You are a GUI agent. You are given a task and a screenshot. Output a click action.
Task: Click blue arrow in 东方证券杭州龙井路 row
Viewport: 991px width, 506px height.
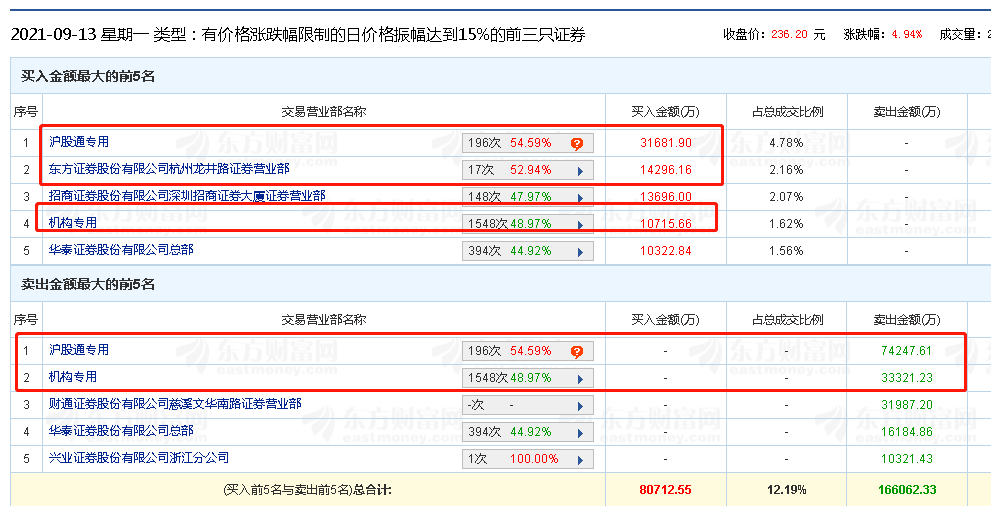pos(580,170)
